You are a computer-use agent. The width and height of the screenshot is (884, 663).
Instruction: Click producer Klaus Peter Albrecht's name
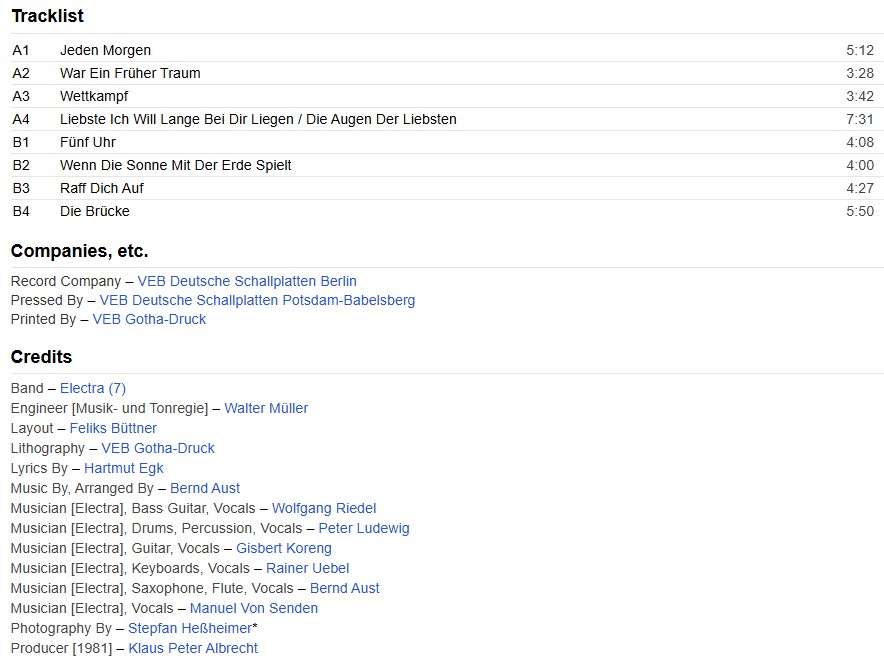[x=193, y=648]
